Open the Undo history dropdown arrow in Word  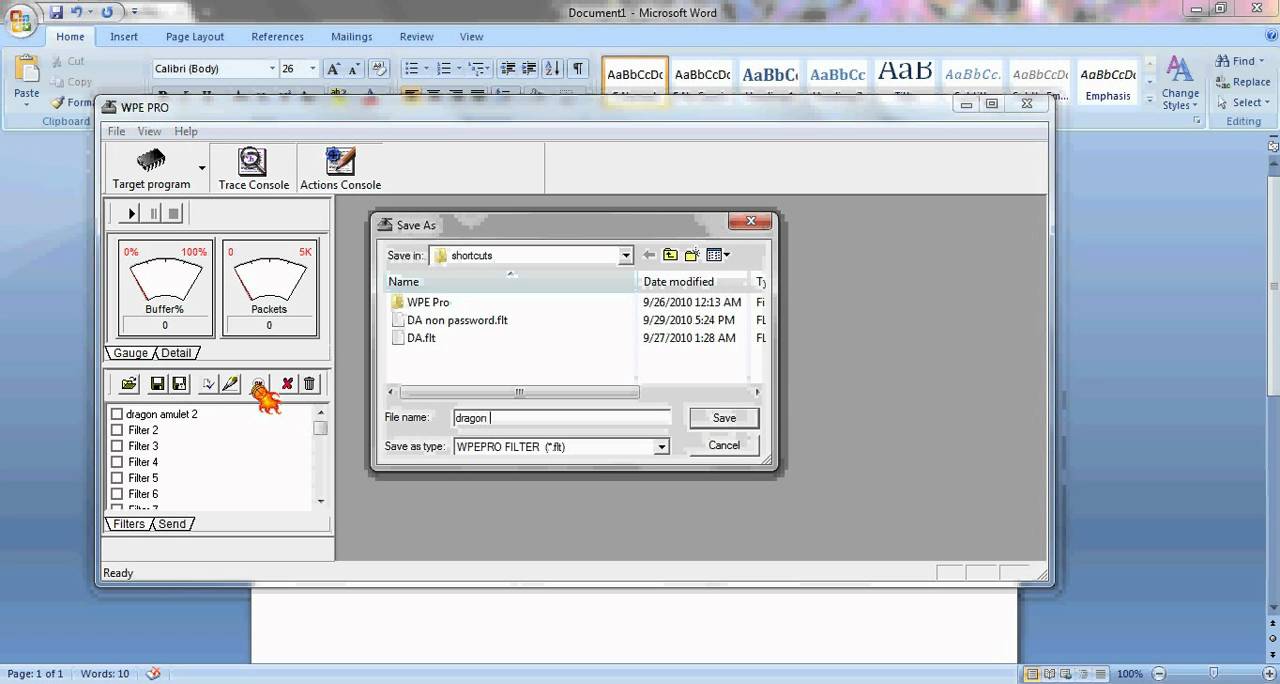90,12
